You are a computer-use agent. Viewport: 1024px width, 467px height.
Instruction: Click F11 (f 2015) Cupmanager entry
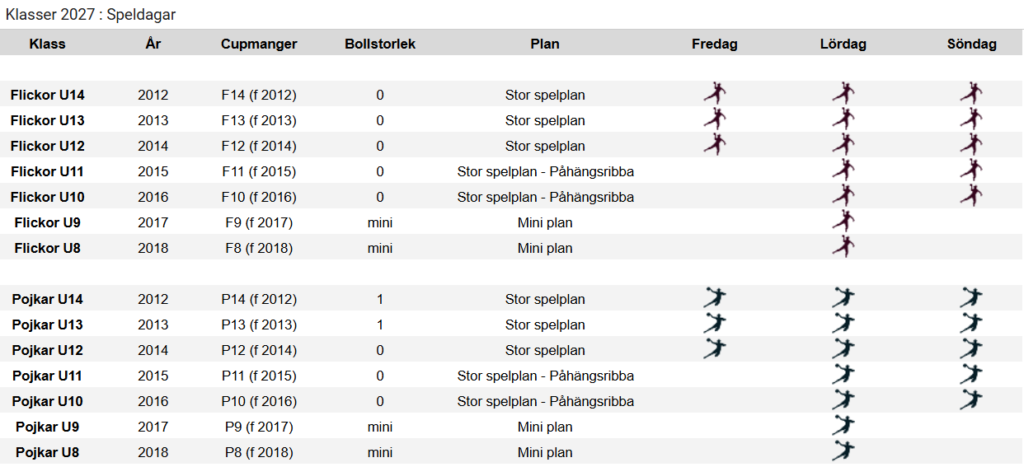pyautogui.click(x=259, y=172)
